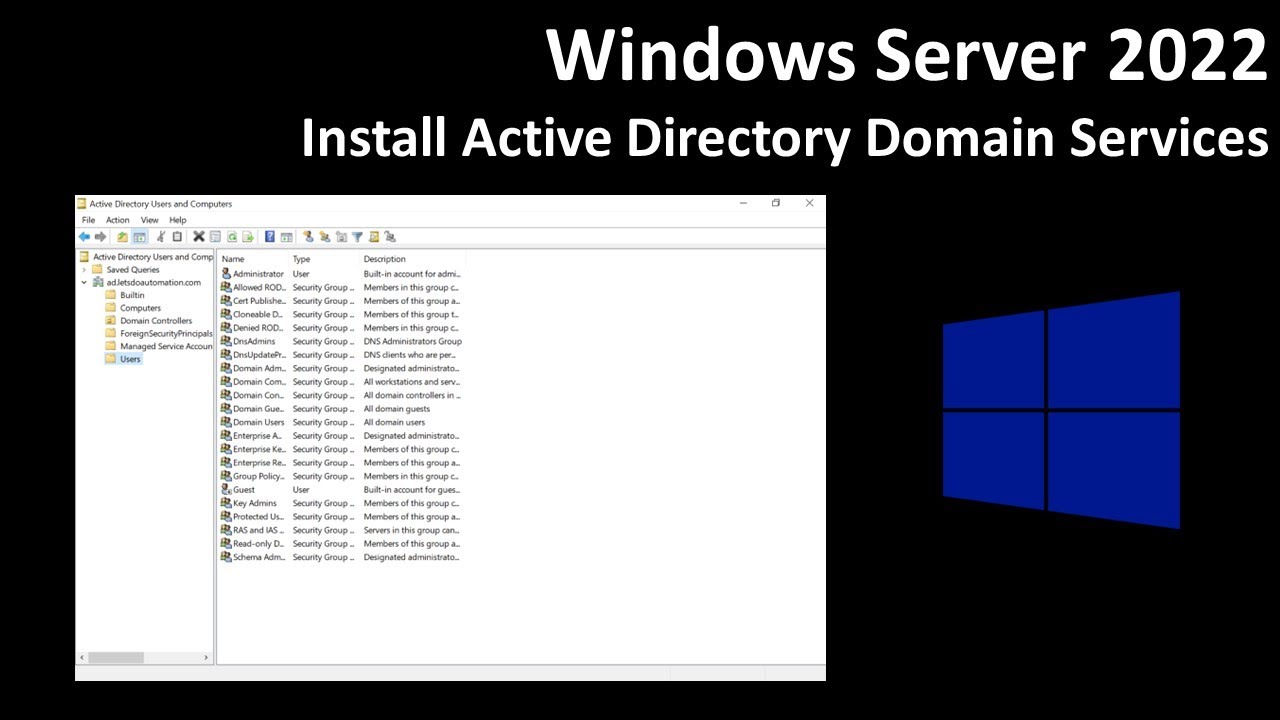Open the Action menu
1280x720 pixels.
click(x=118, y=220)
